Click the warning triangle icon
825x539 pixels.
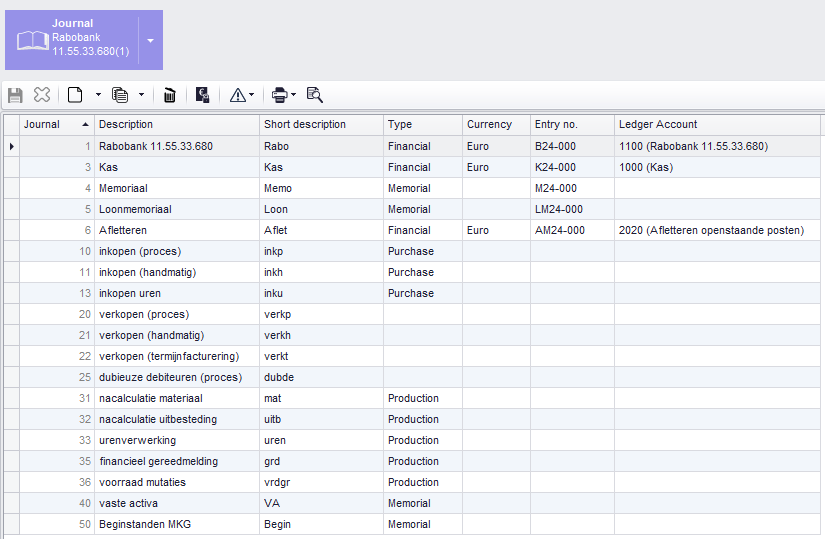point(238,95)
